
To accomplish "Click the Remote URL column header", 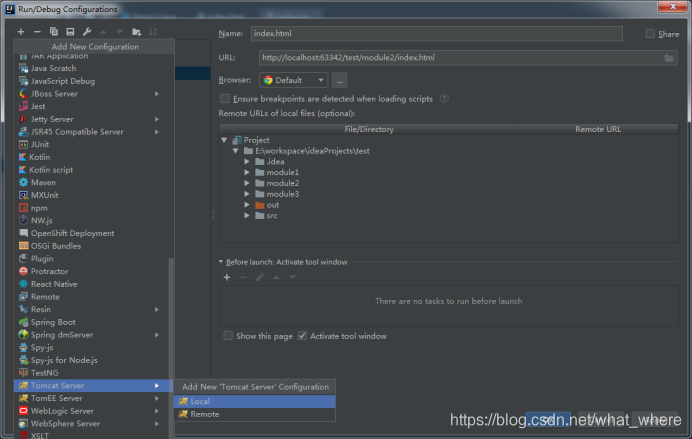I will coord(598,129).
